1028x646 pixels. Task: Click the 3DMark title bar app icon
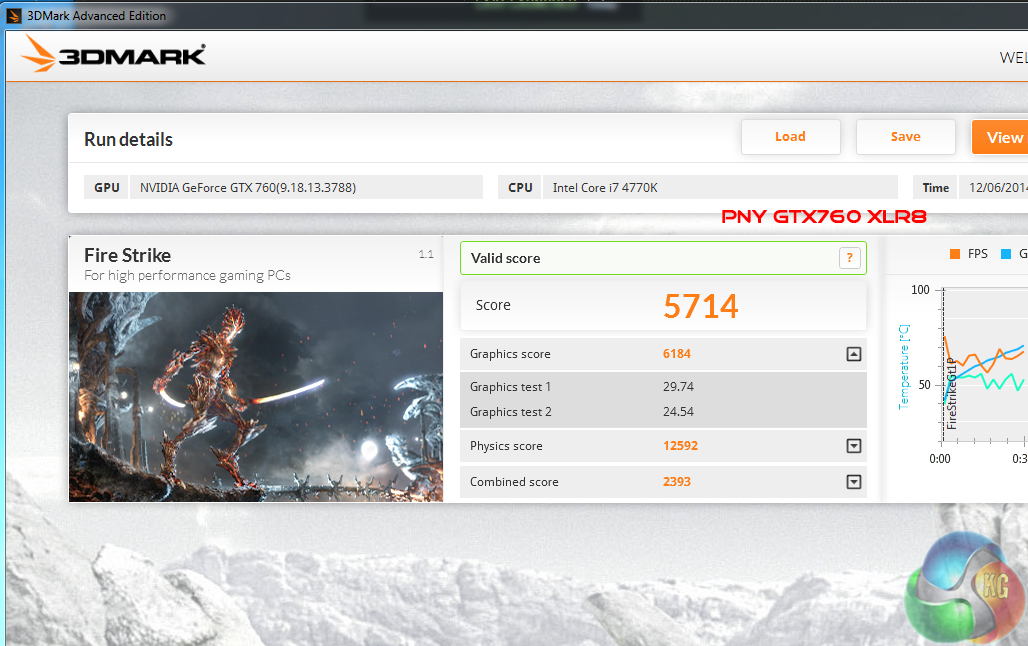[x=14, y=15]
